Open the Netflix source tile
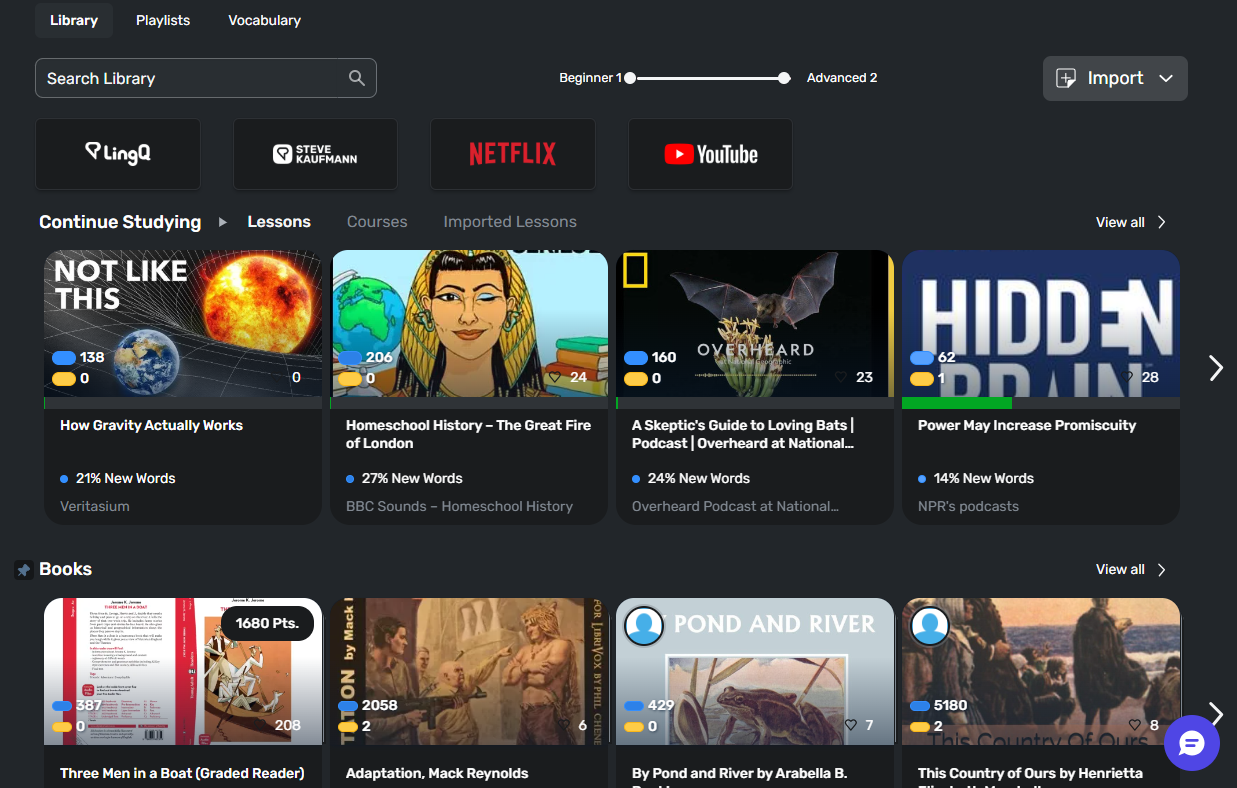Screen dimensions: 1237x788 [513, 154]
